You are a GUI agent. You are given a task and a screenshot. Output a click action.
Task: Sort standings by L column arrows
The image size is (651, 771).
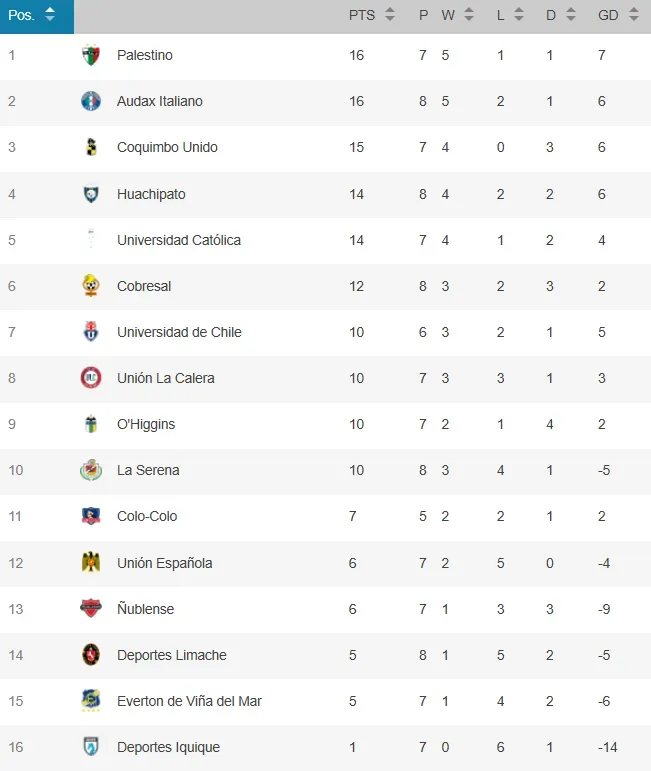tap(519, 15)
